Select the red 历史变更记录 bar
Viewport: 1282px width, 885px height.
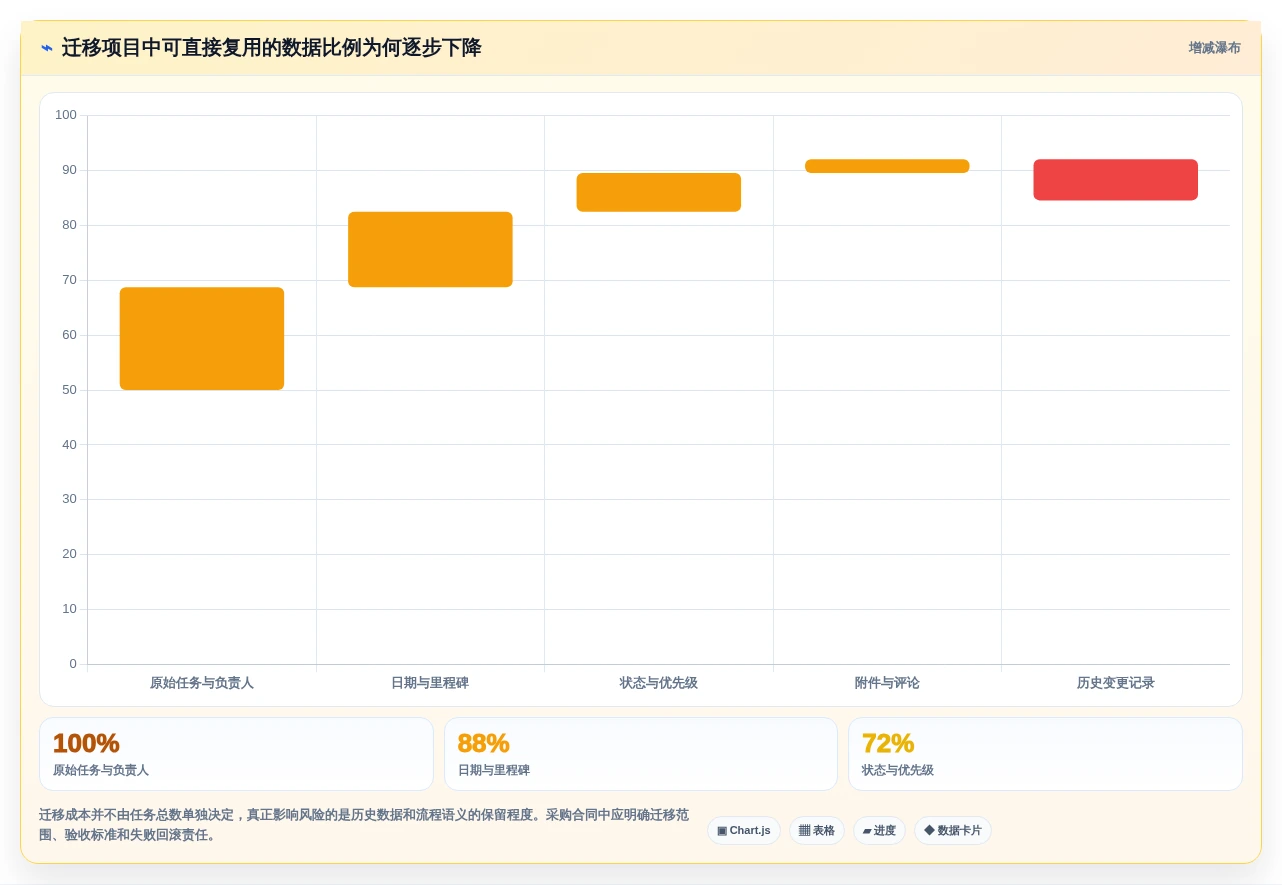(1116, 180)
